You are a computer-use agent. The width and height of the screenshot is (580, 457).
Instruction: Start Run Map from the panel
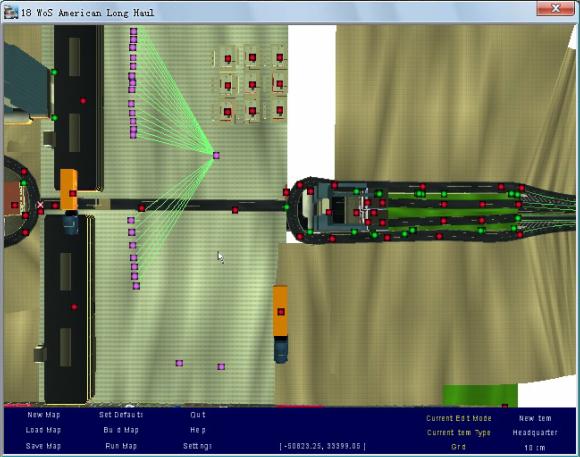(x=121, y=446)
